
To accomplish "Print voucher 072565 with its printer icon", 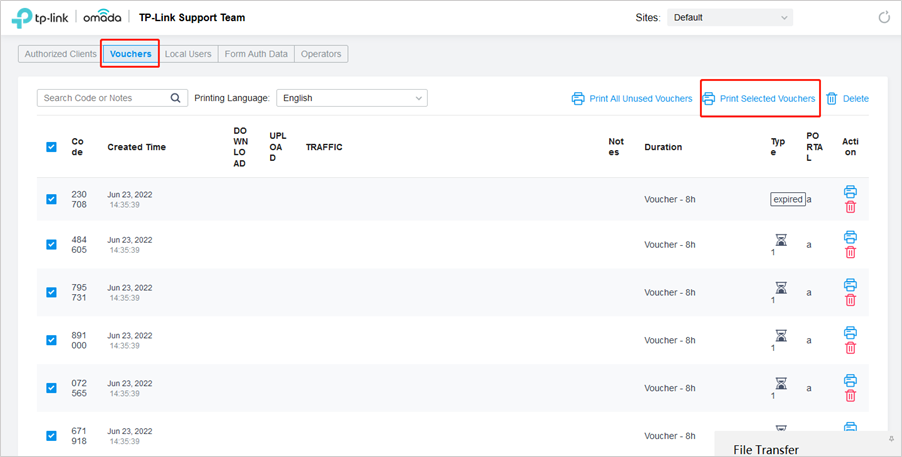I will click(850, 380).
